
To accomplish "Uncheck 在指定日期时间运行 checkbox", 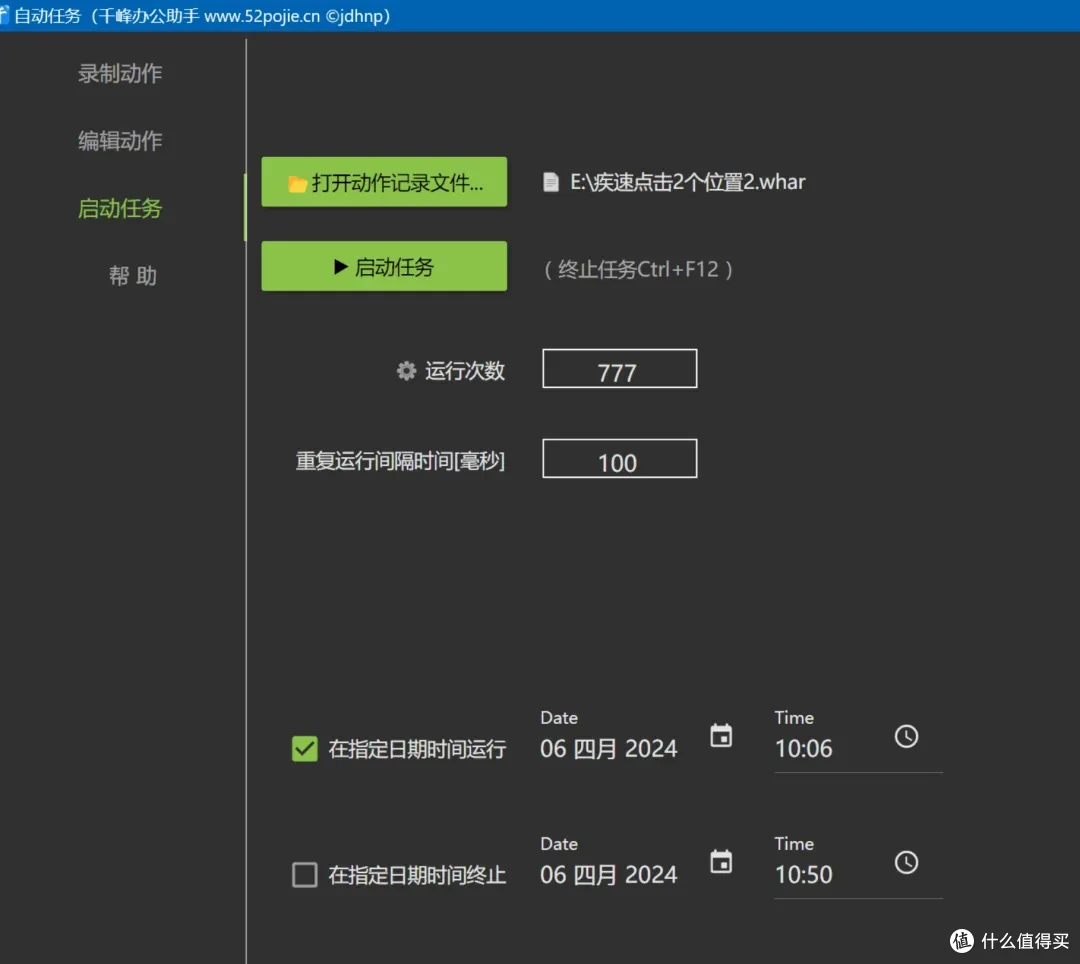I will (x=305, y=748).
